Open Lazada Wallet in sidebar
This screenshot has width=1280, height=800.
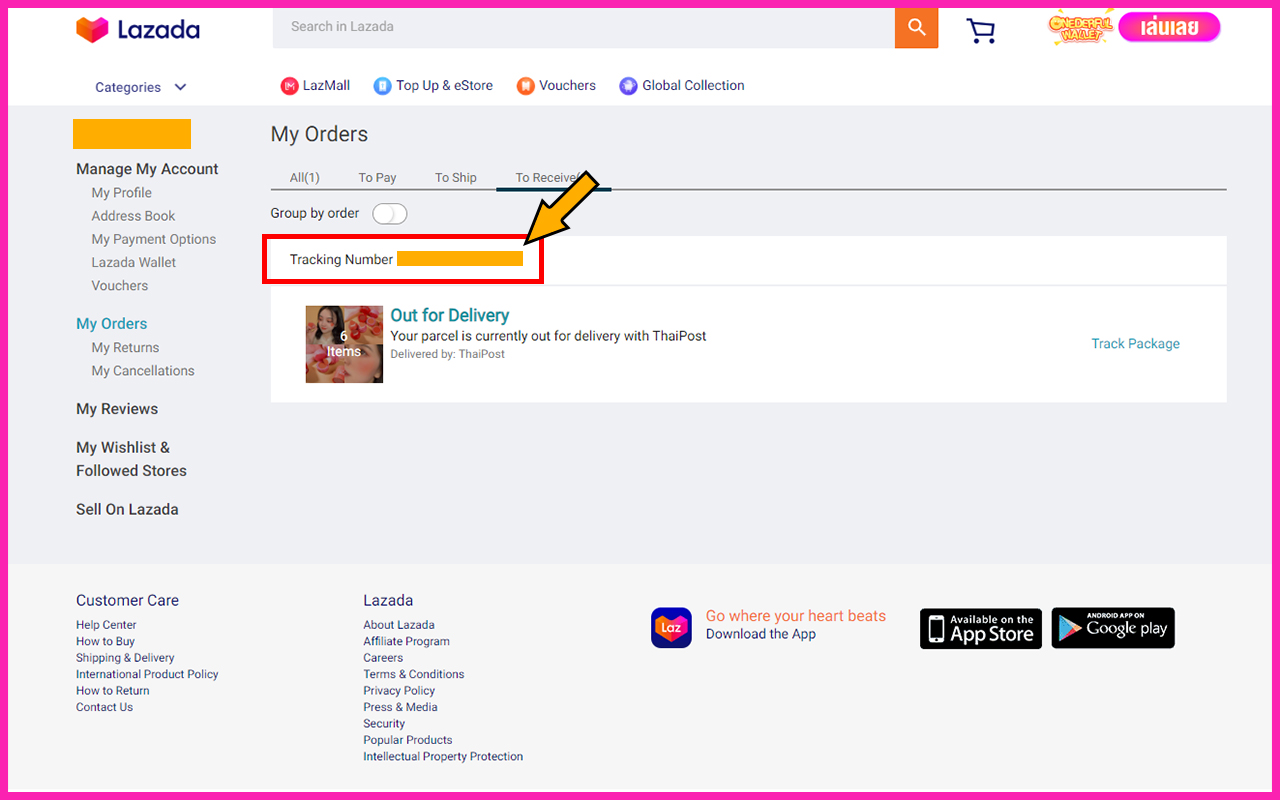133,263
